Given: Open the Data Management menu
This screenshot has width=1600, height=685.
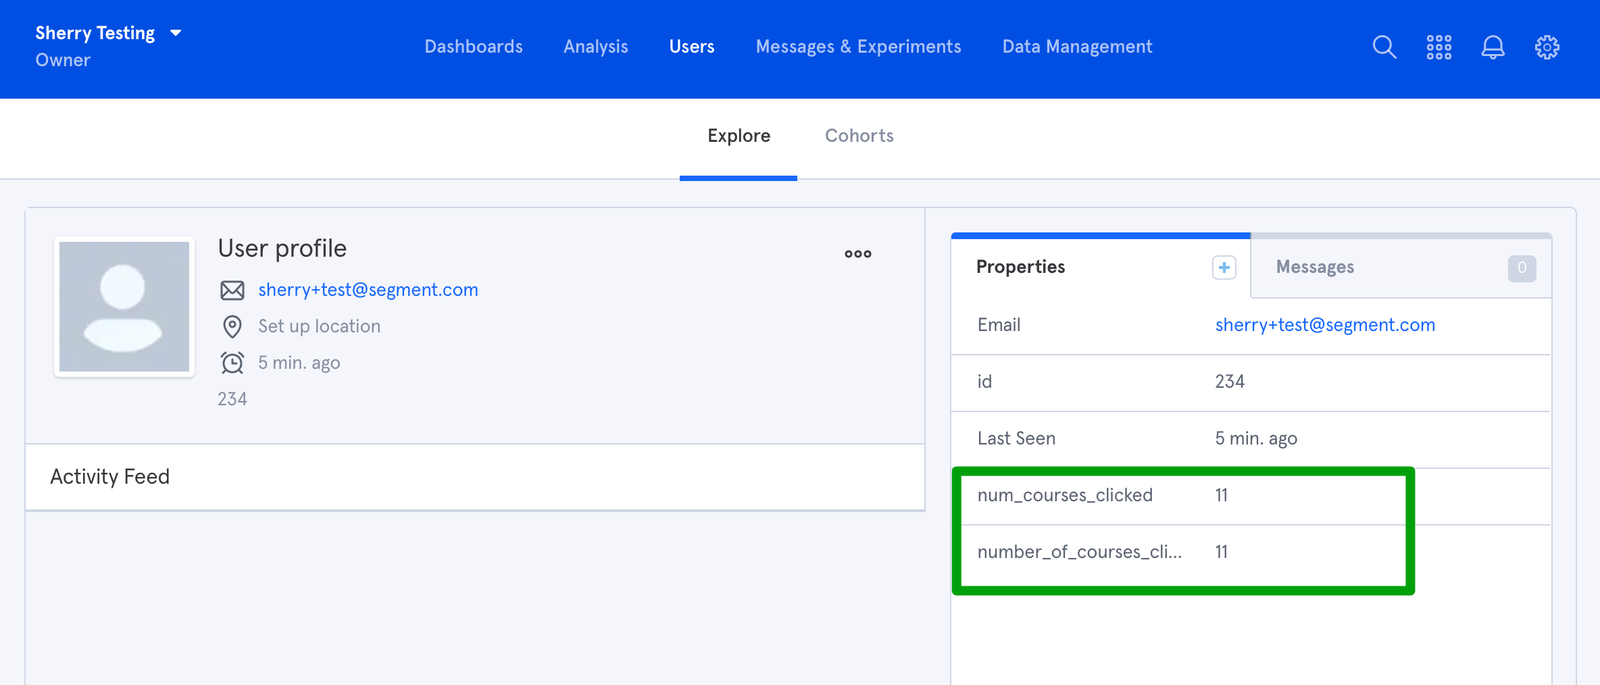Looking at the screenshot, I should pyautogui.click(x=1077, y=47).
